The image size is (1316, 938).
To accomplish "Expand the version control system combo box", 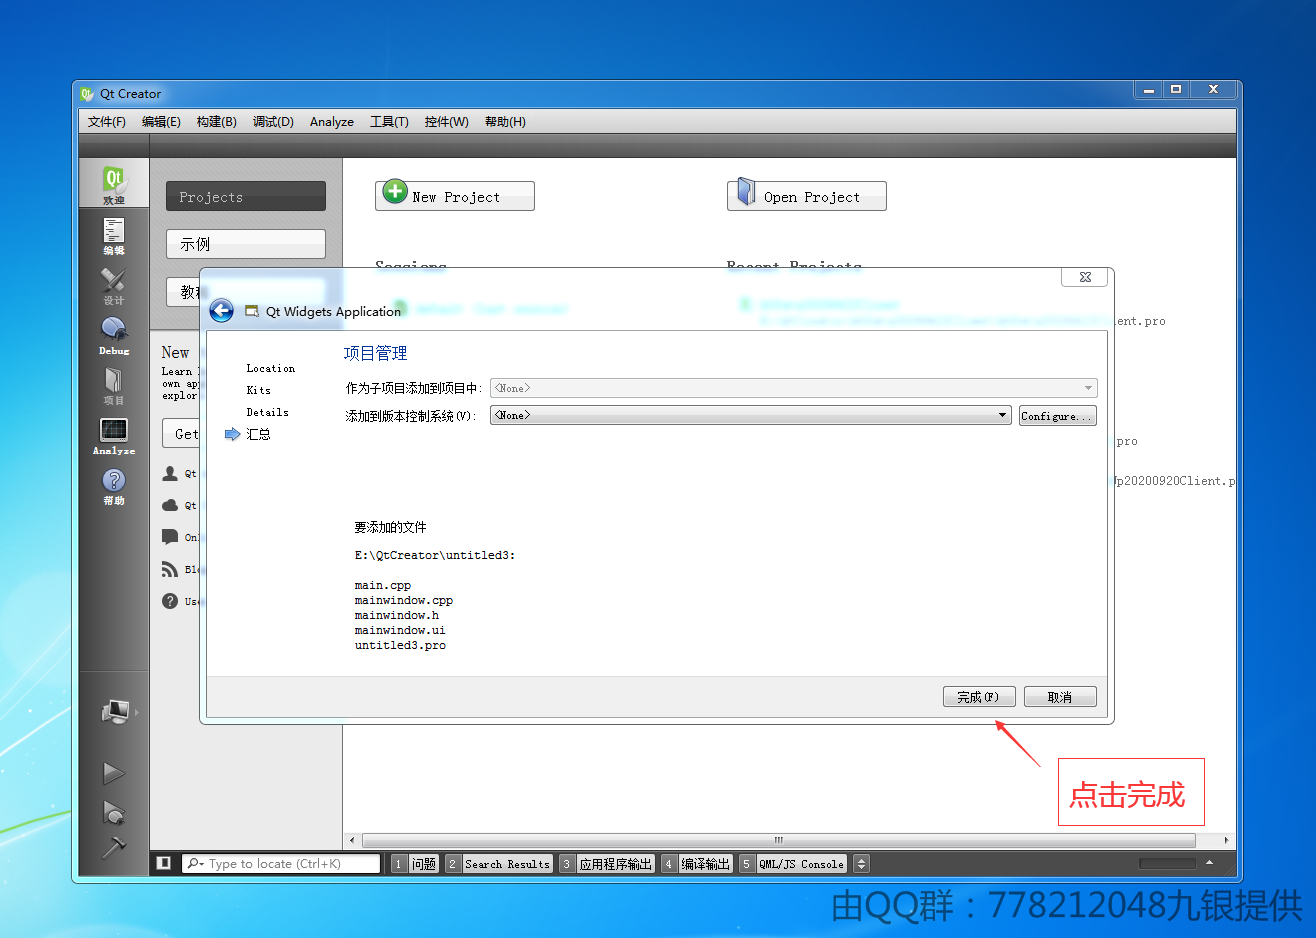I will coord(751,415).
